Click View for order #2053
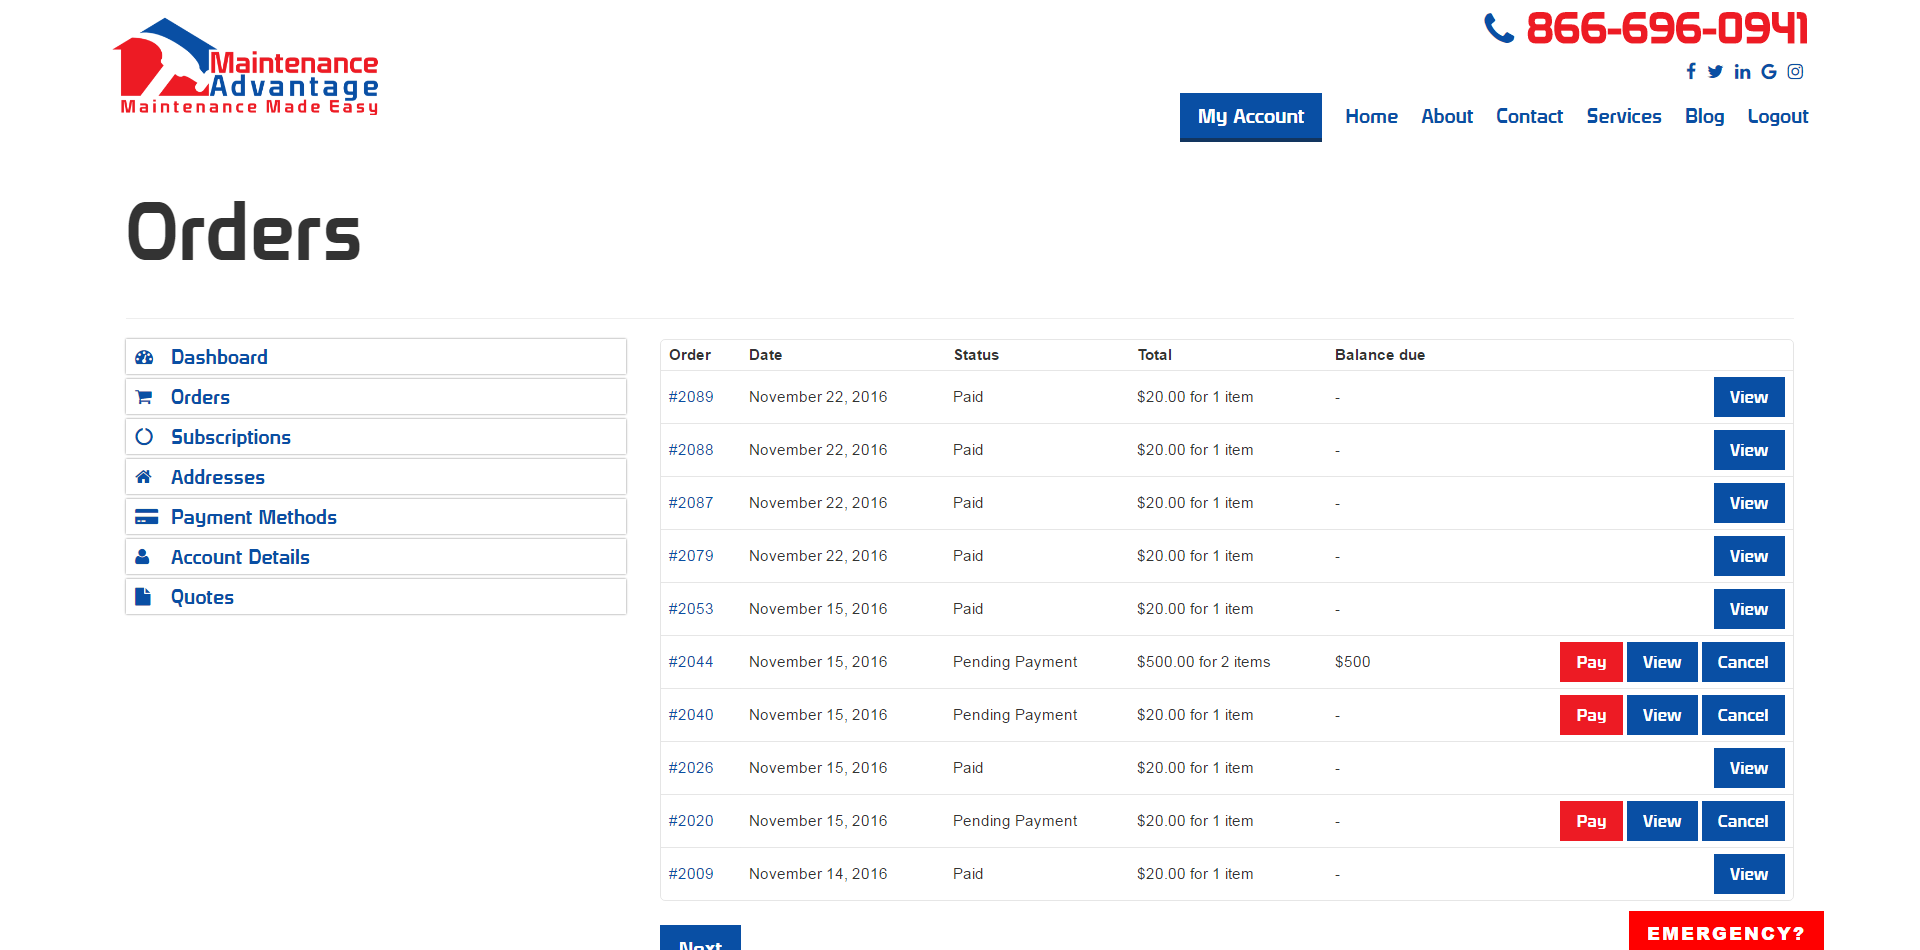Viewport: 1920px width, 950px height. (1749, 609)
